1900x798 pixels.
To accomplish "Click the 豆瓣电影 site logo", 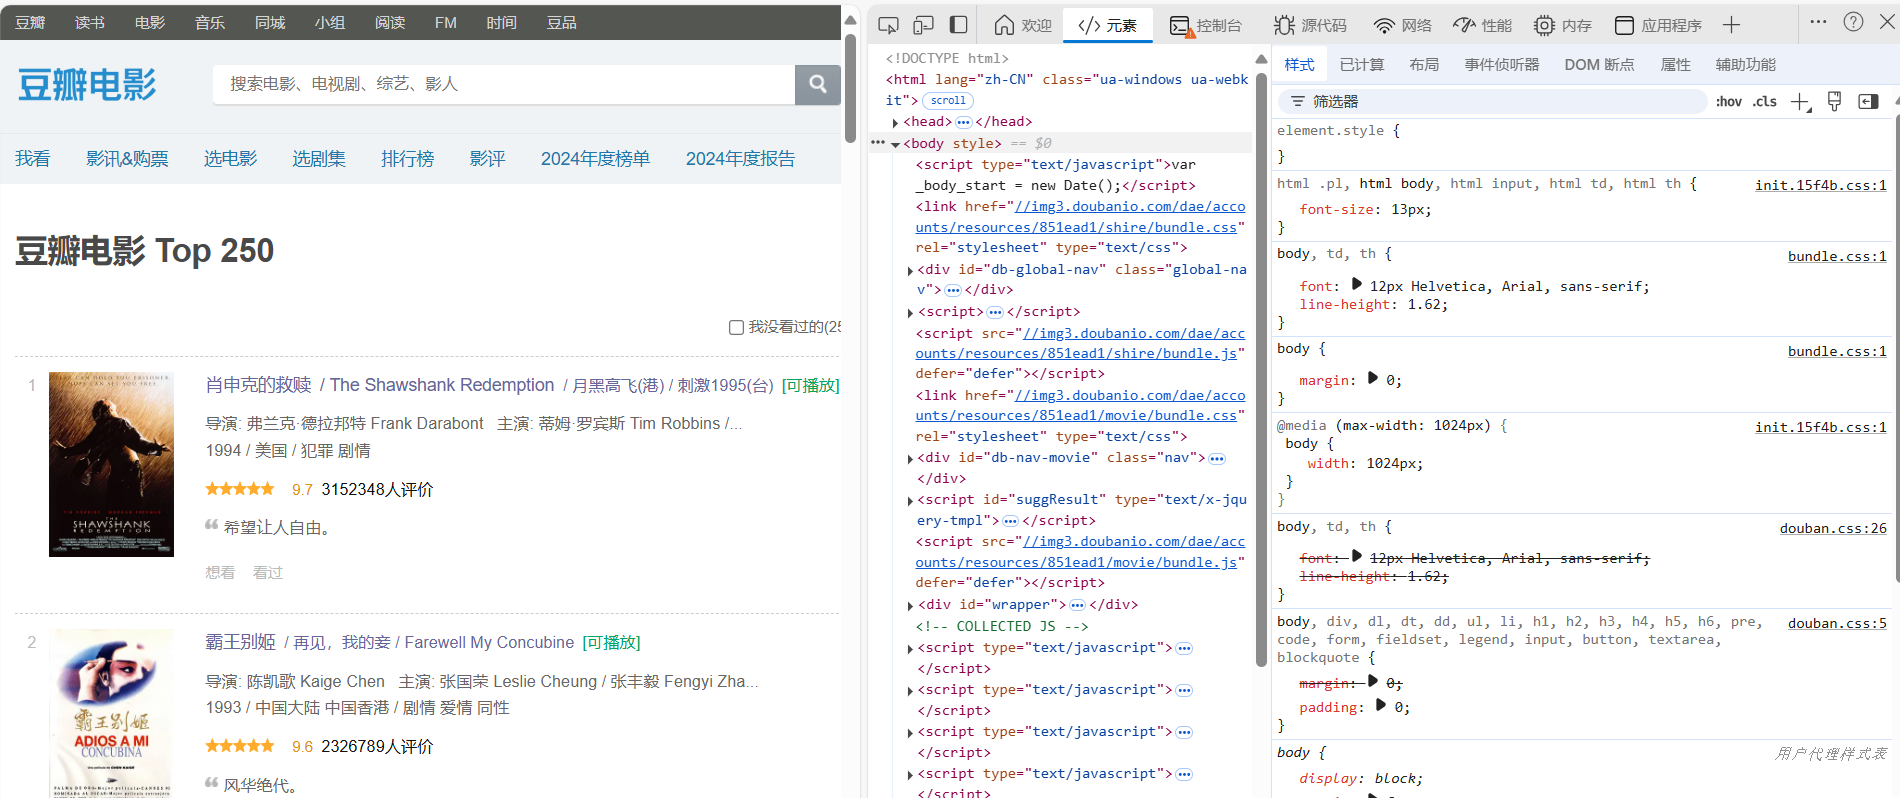I will point(87,85).
